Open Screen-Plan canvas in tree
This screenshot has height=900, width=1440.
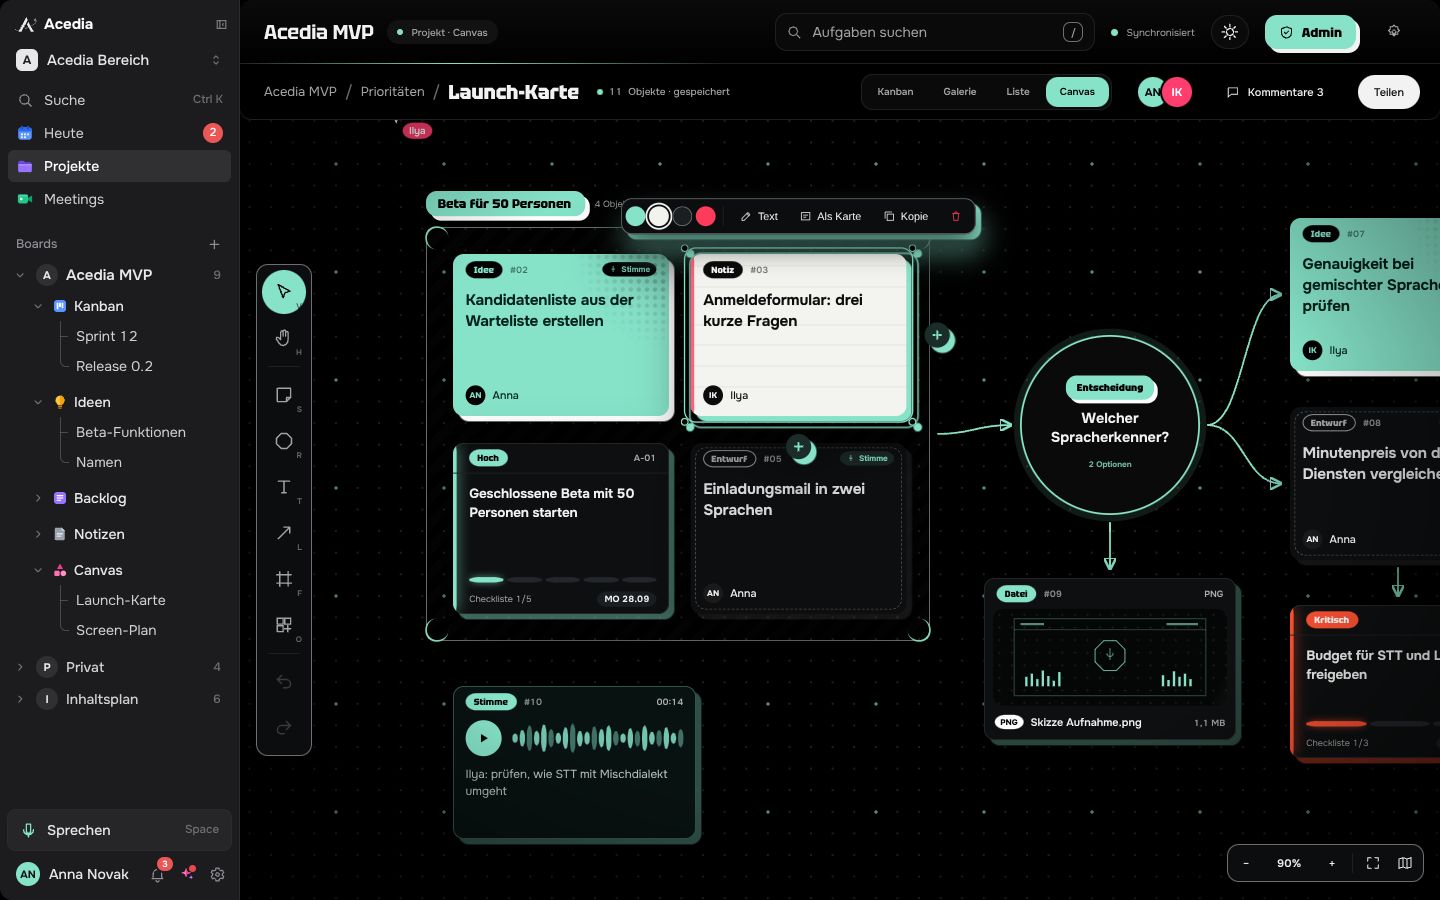[x=116, y=630]
